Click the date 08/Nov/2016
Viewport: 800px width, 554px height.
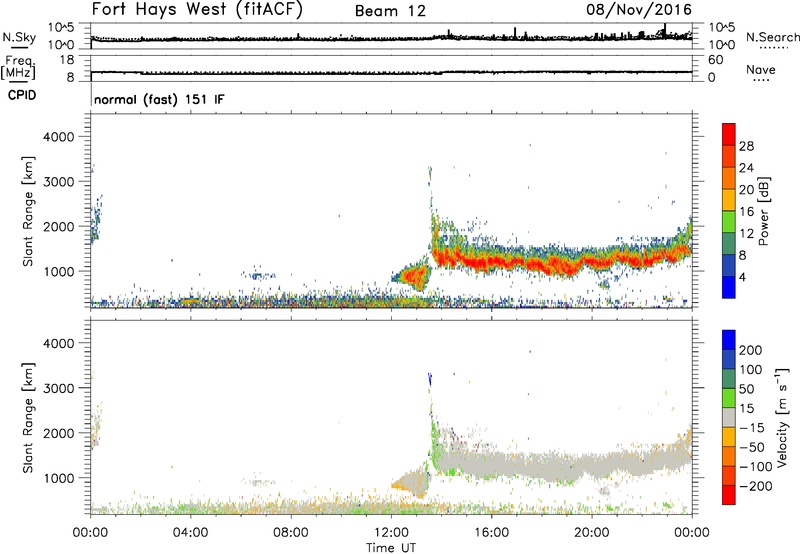pyautogui.click(x=639, y=10)
